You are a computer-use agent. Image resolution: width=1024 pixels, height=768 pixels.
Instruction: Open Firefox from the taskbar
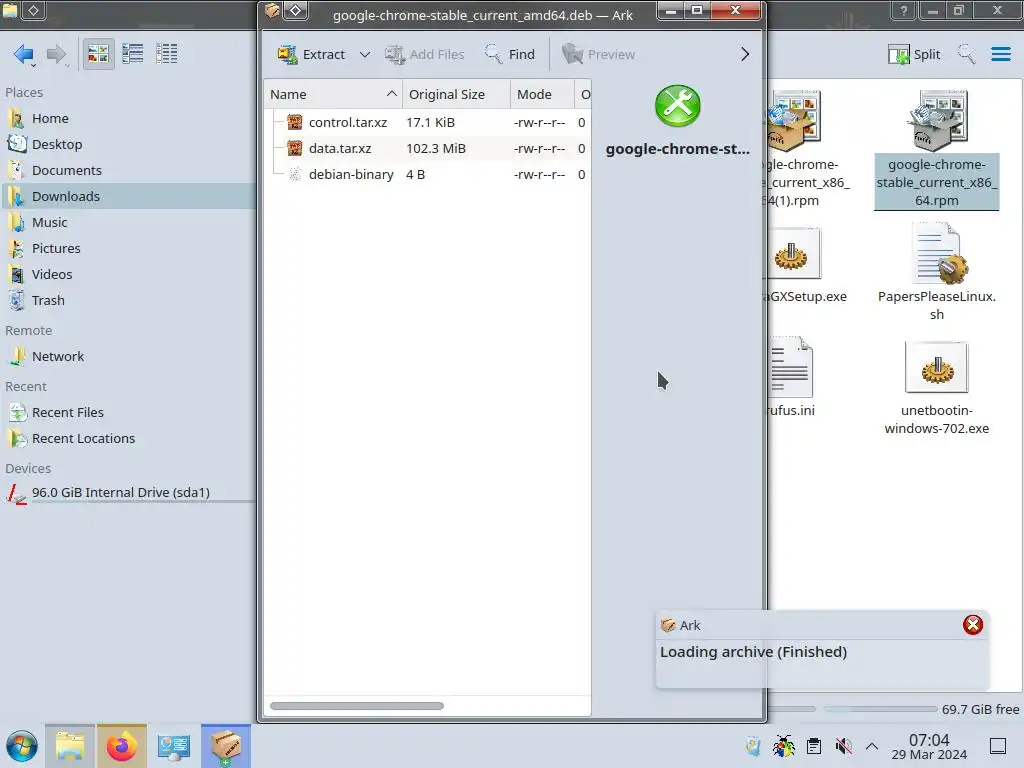coord(121,746)
